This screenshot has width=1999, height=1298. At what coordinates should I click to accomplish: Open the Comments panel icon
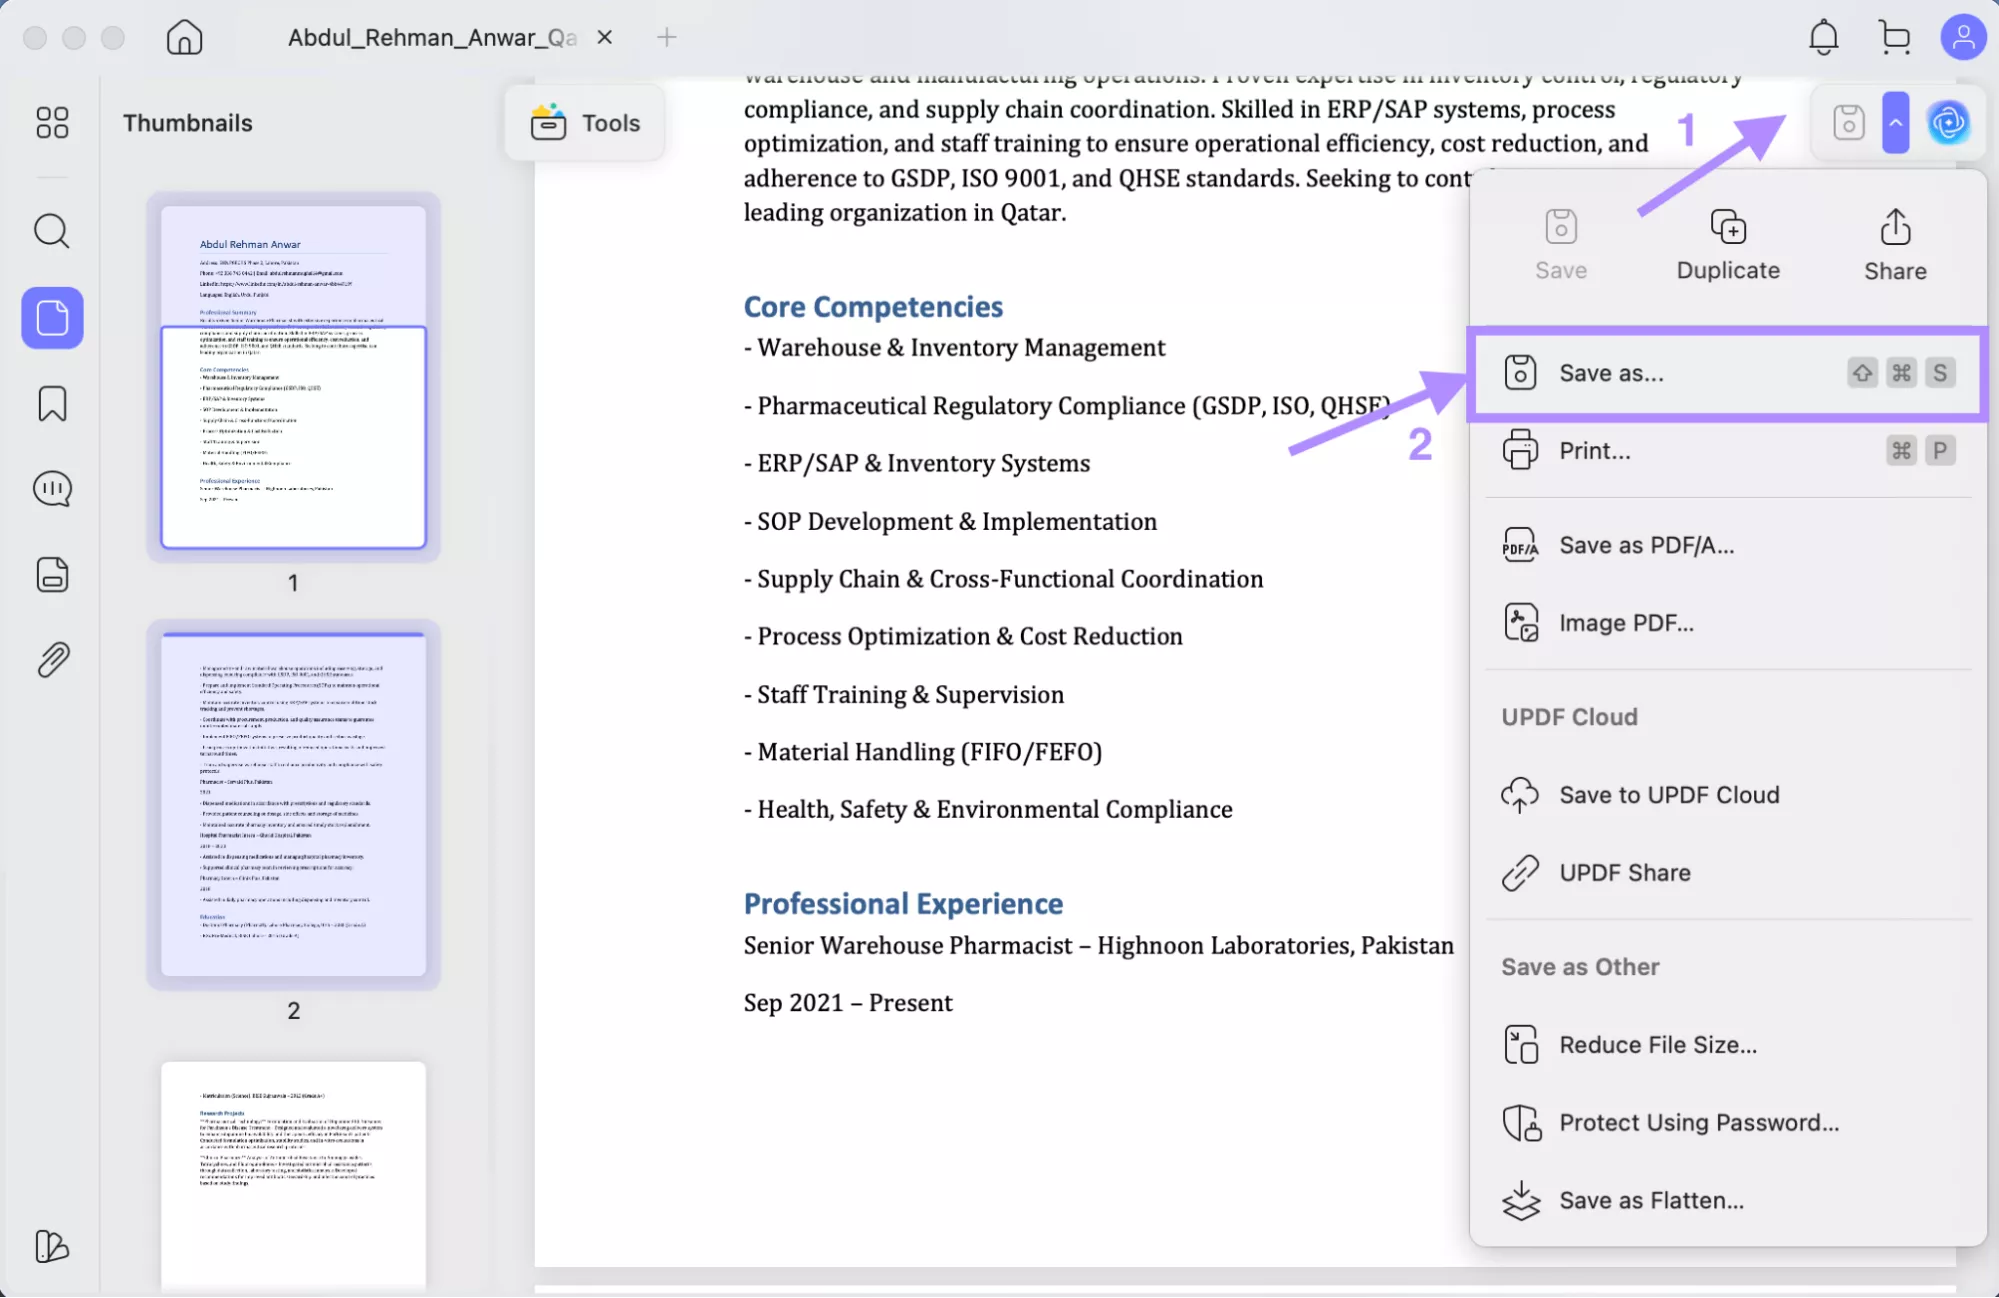click(52, 489)
